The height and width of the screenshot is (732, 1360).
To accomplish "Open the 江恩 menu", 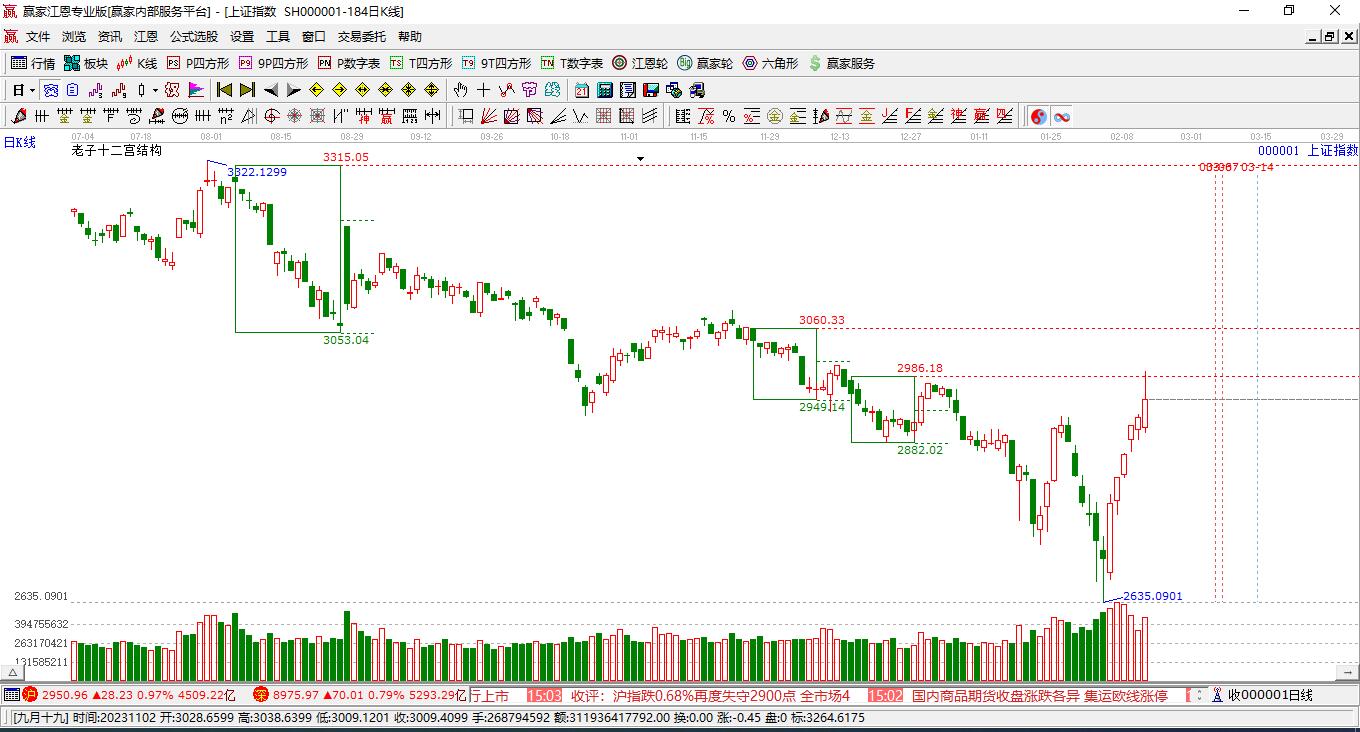I will point(146,37).
